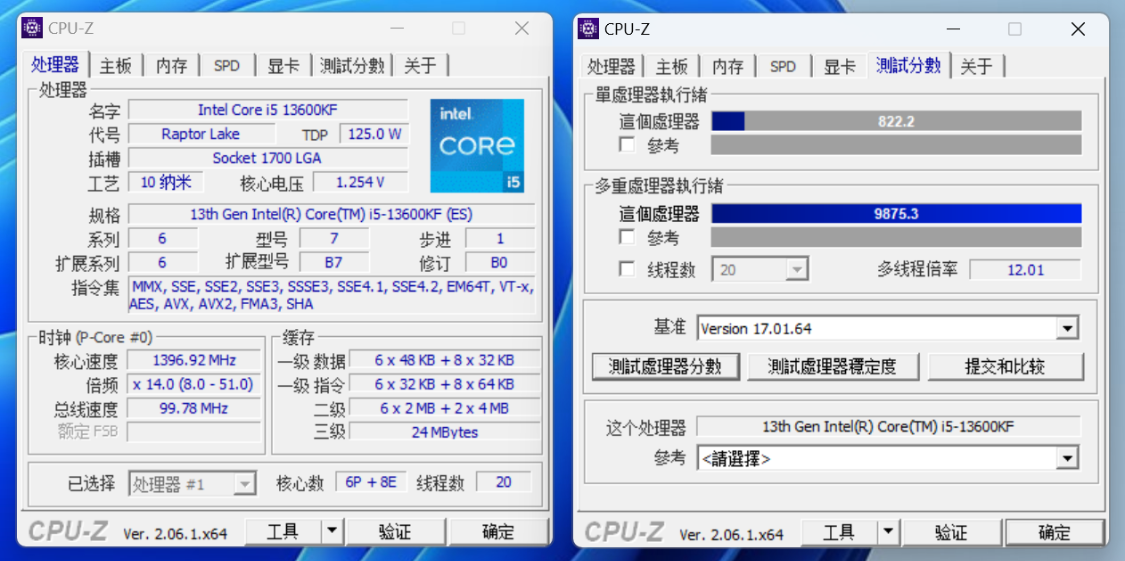The image size is (1125, 561).
Task: Close the right CPU-Z window
Action: click(1078, 29)
